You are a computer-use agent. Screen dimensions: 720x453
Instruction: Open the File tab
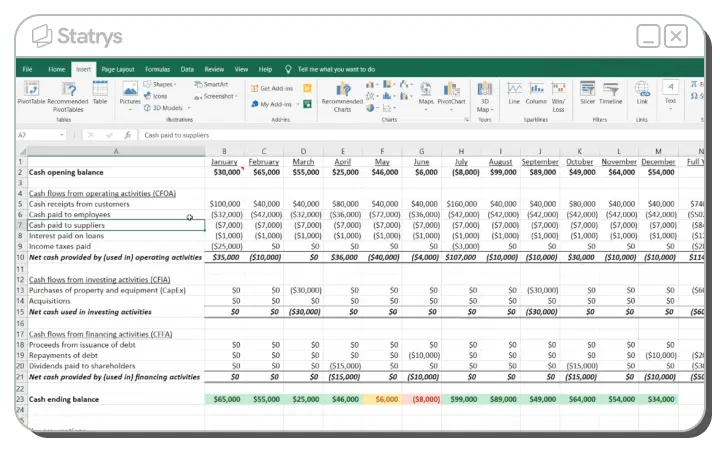click(x=28, y=69)
